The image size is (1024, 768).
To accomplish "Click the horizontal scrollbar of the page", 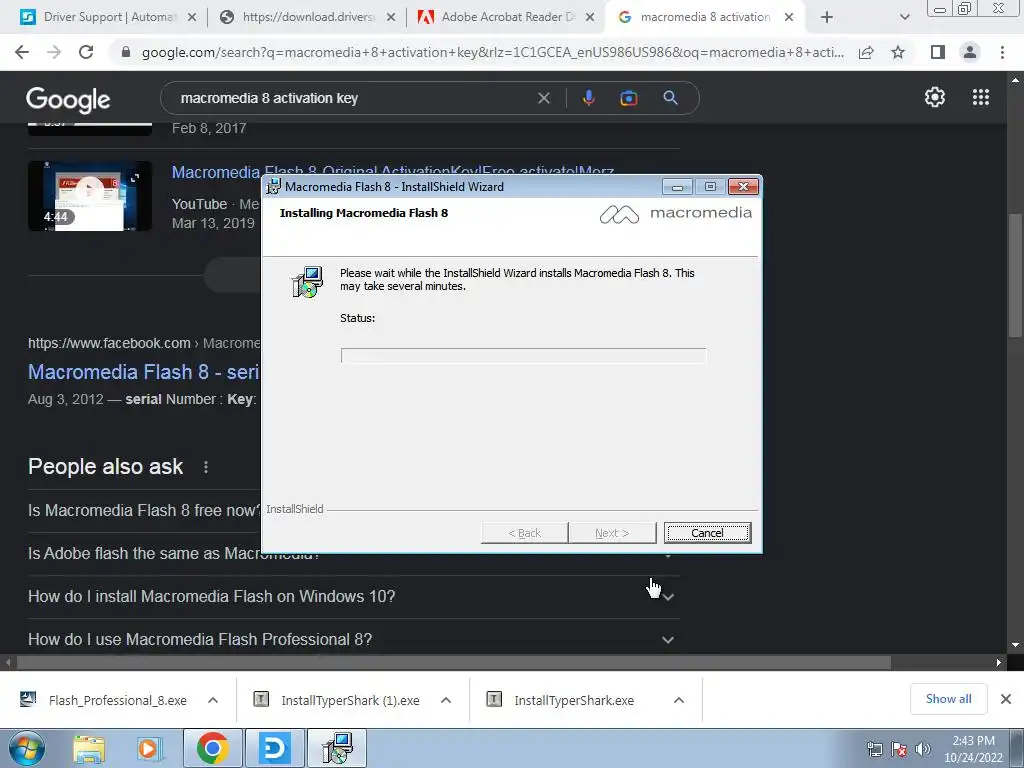I will click(453, 662).
